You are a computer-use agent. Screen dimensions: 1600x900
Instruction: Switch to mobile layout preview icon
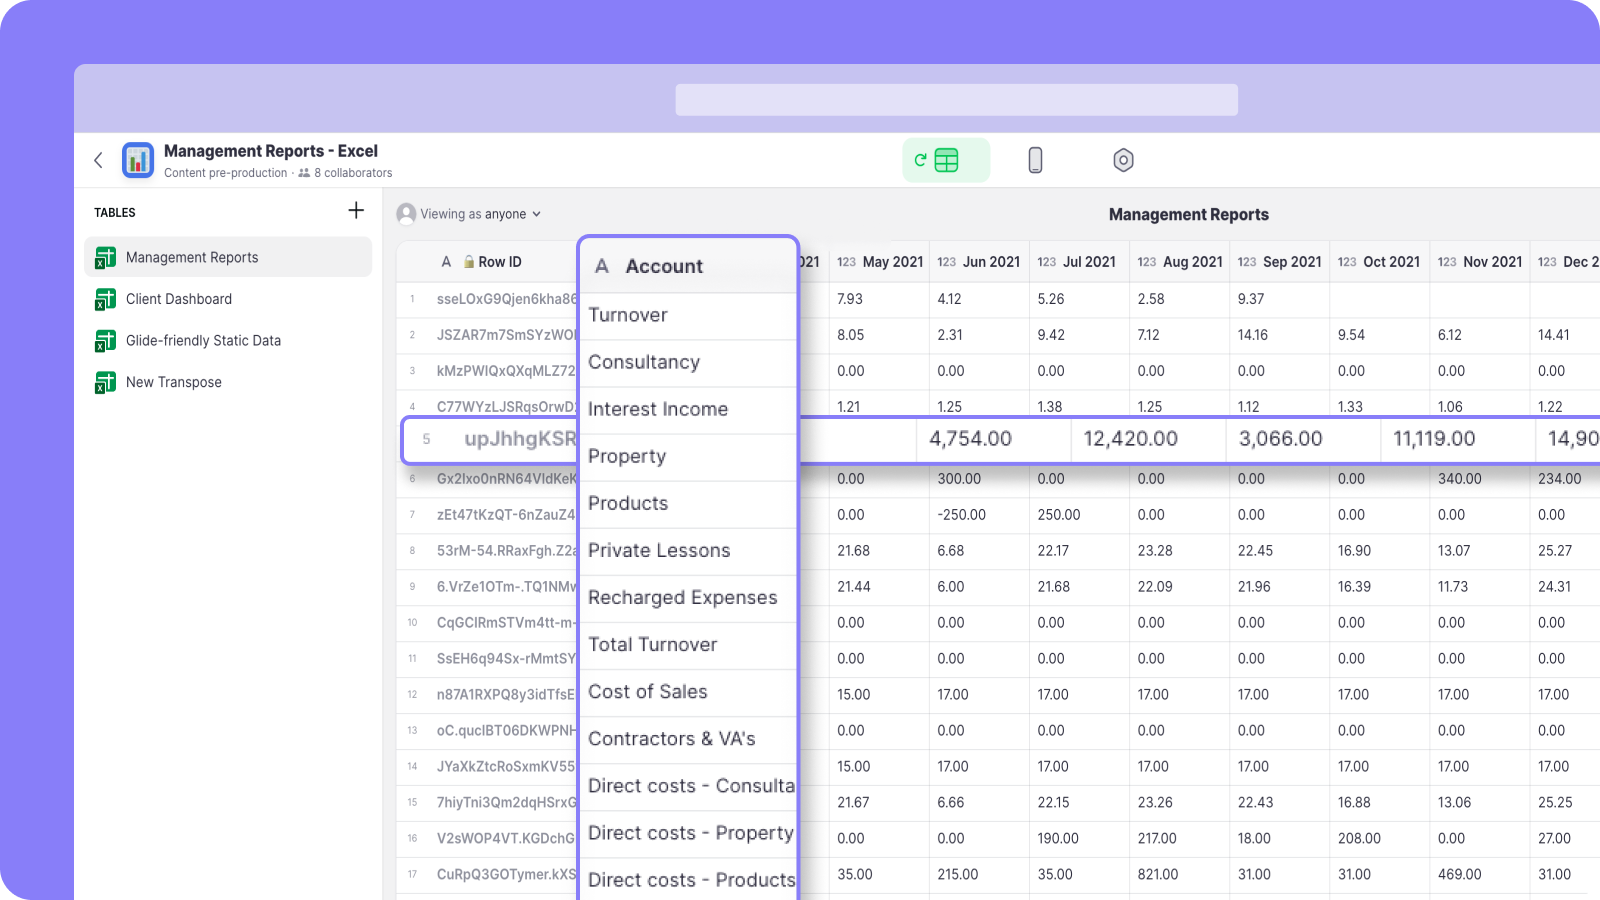1035,160
